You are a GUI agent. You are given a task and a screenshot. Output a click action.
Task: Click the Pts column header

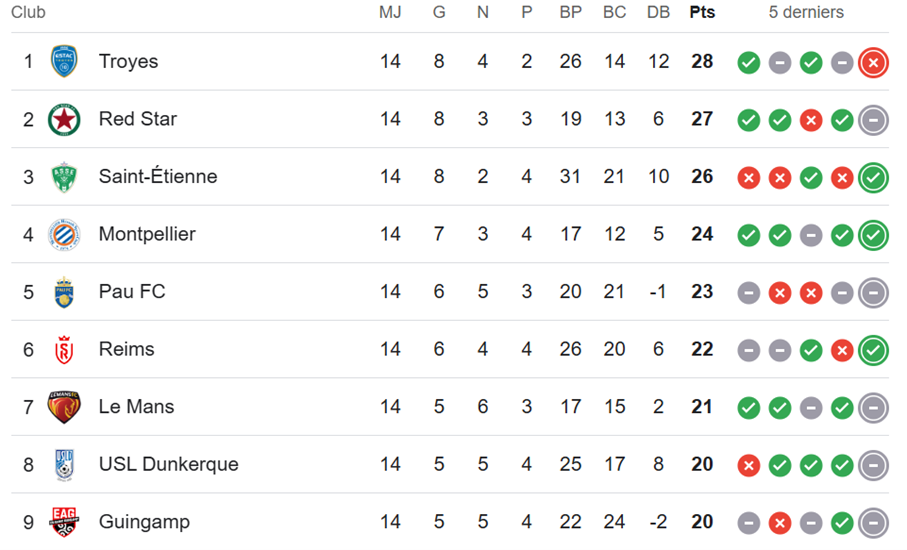tap(702, 12)
